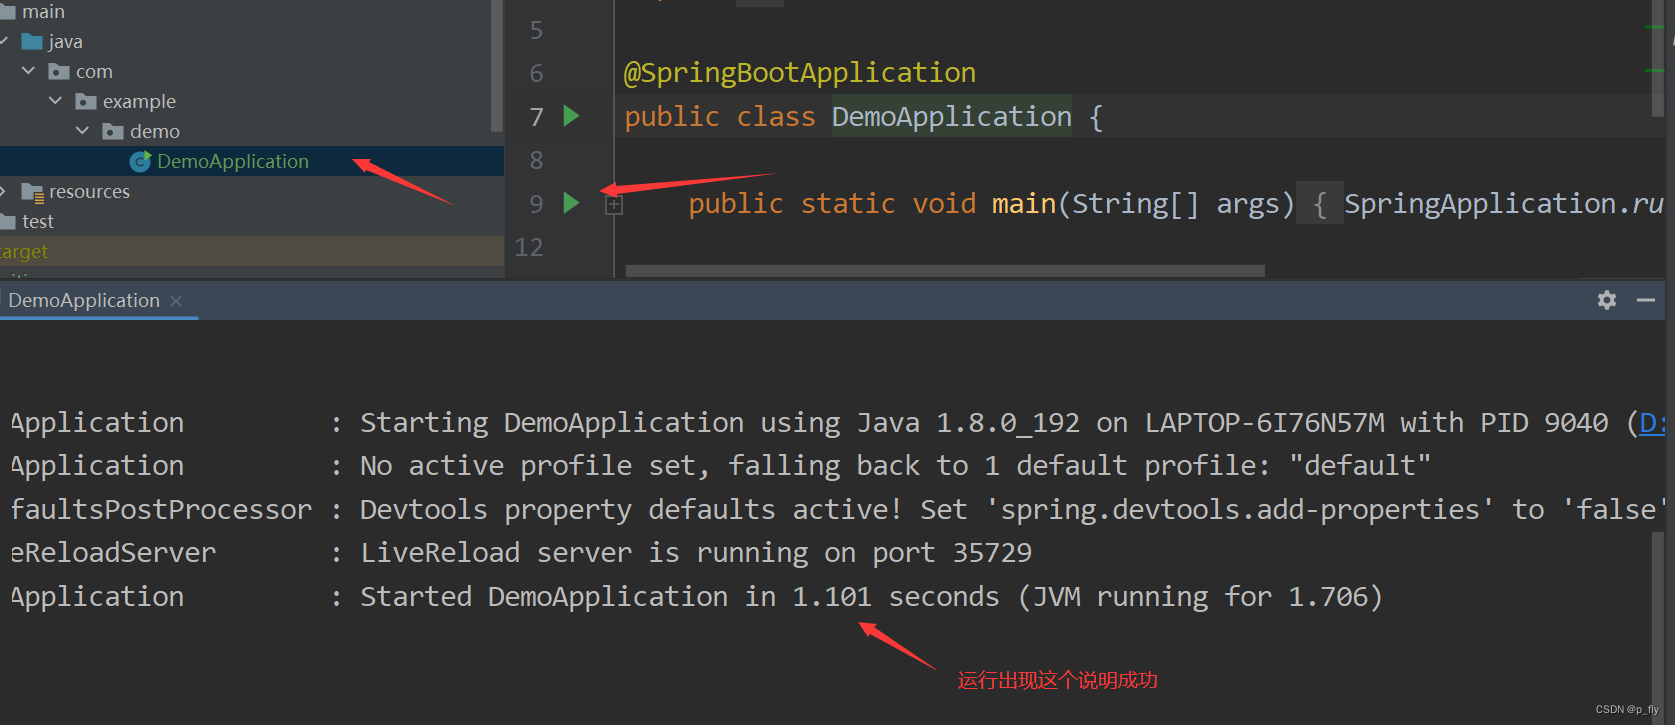Hide the Run tool window

point(1646,300)
